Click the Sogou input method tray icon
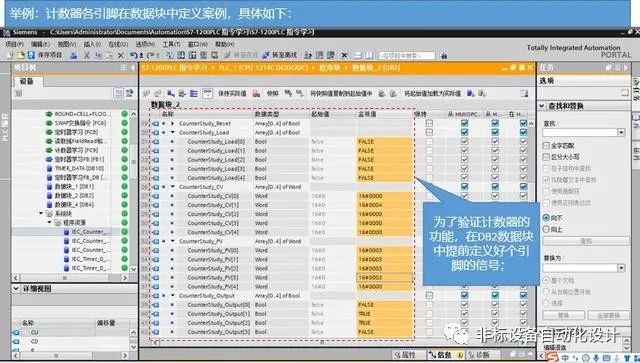The height and width of the screenshot is (363, 640). click(x=552, y=358)
